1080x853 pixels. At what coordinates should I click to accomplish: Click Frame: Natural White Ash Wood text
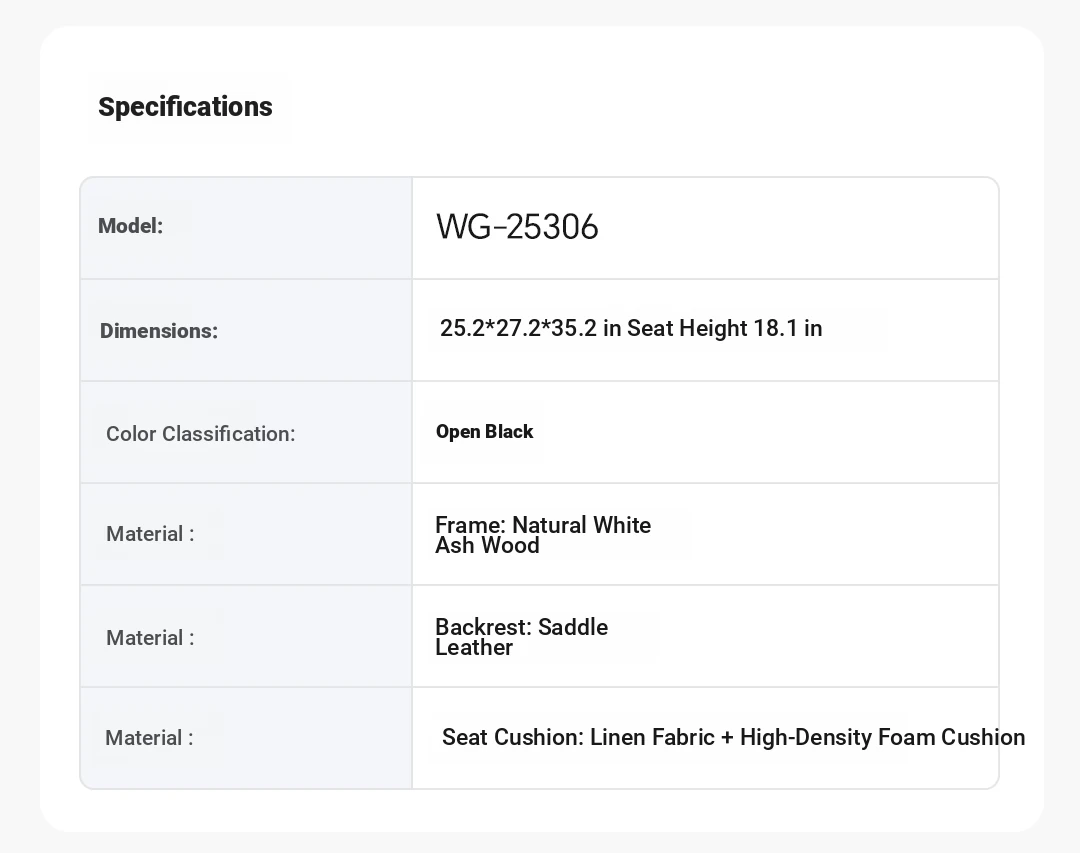click(543, 535)
